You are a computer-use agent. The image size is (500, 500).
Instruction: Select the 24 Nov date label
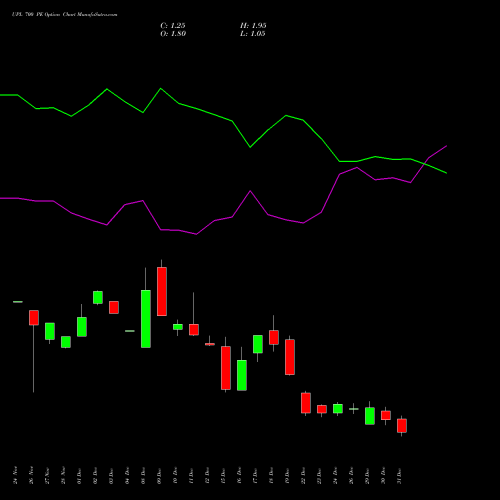(15, 476)
